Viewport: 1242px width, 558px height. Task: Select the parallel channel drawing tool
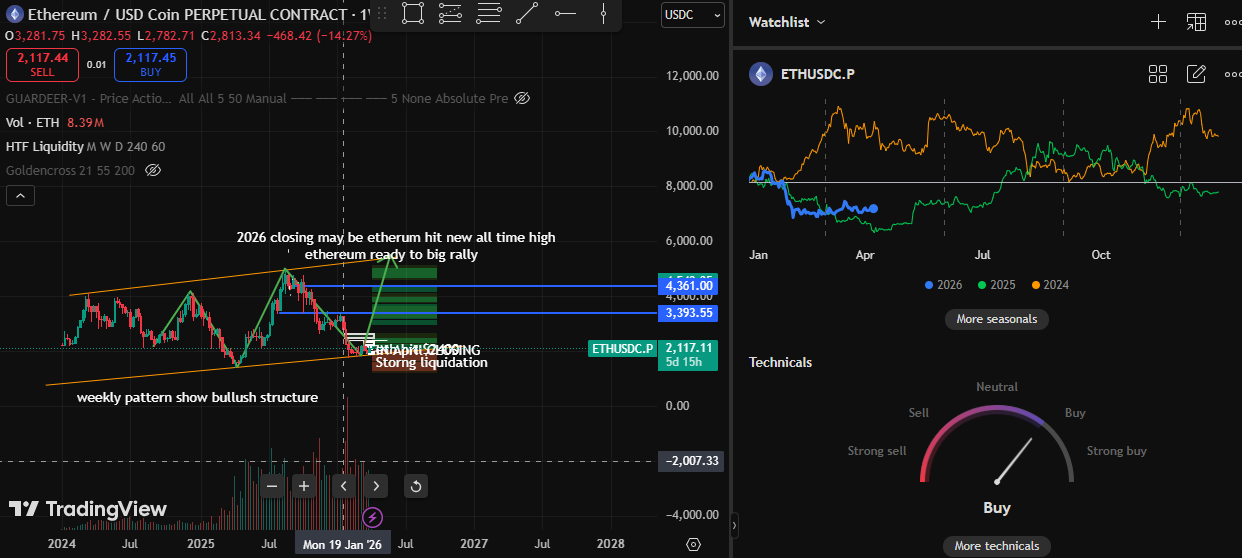[x=450, y=14]
